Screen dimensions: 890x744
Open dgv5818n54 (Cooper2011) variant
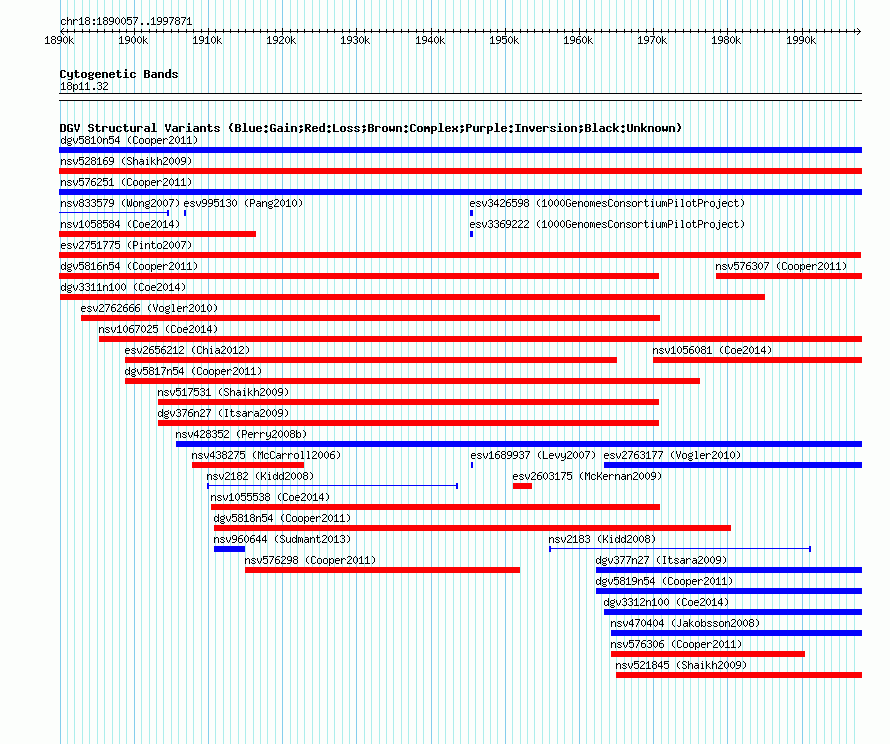pyautogui.click(x=282, y=518)
